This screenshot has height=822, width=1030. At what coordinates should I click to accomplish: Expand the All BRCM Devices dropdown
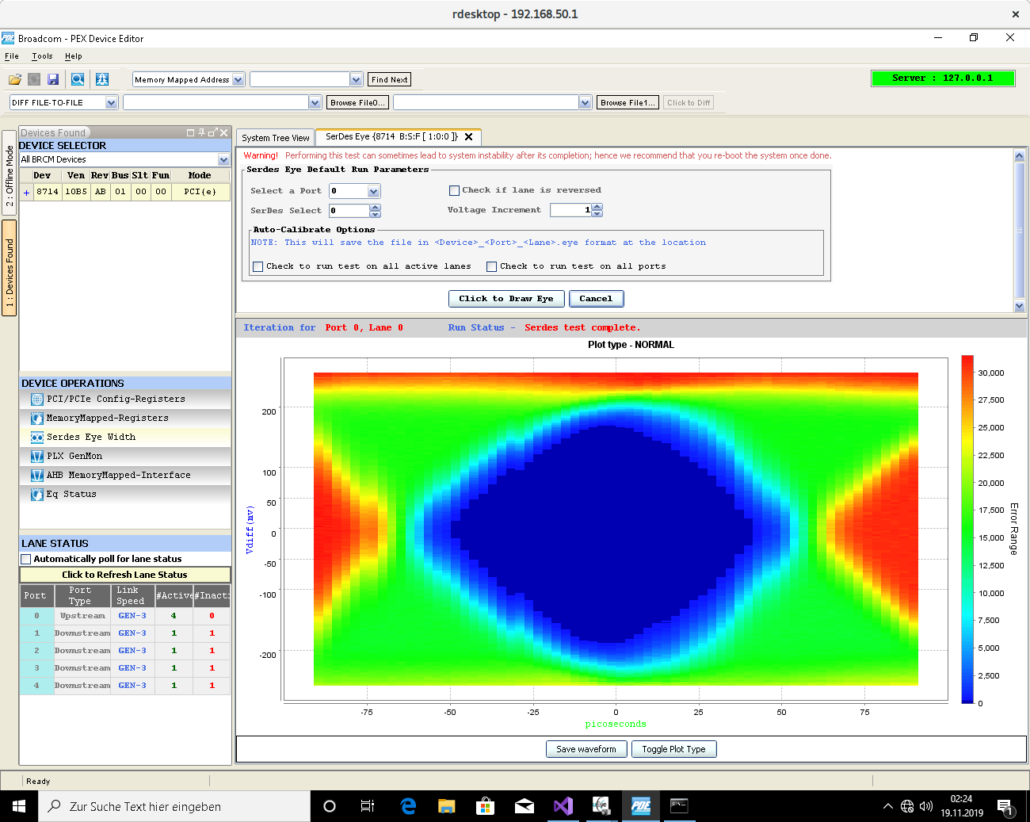coord(224,160)
